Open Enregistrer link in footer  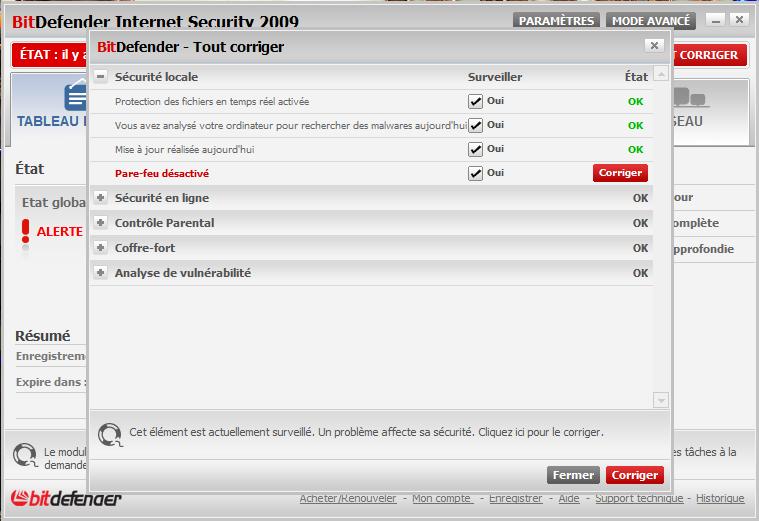516,498
